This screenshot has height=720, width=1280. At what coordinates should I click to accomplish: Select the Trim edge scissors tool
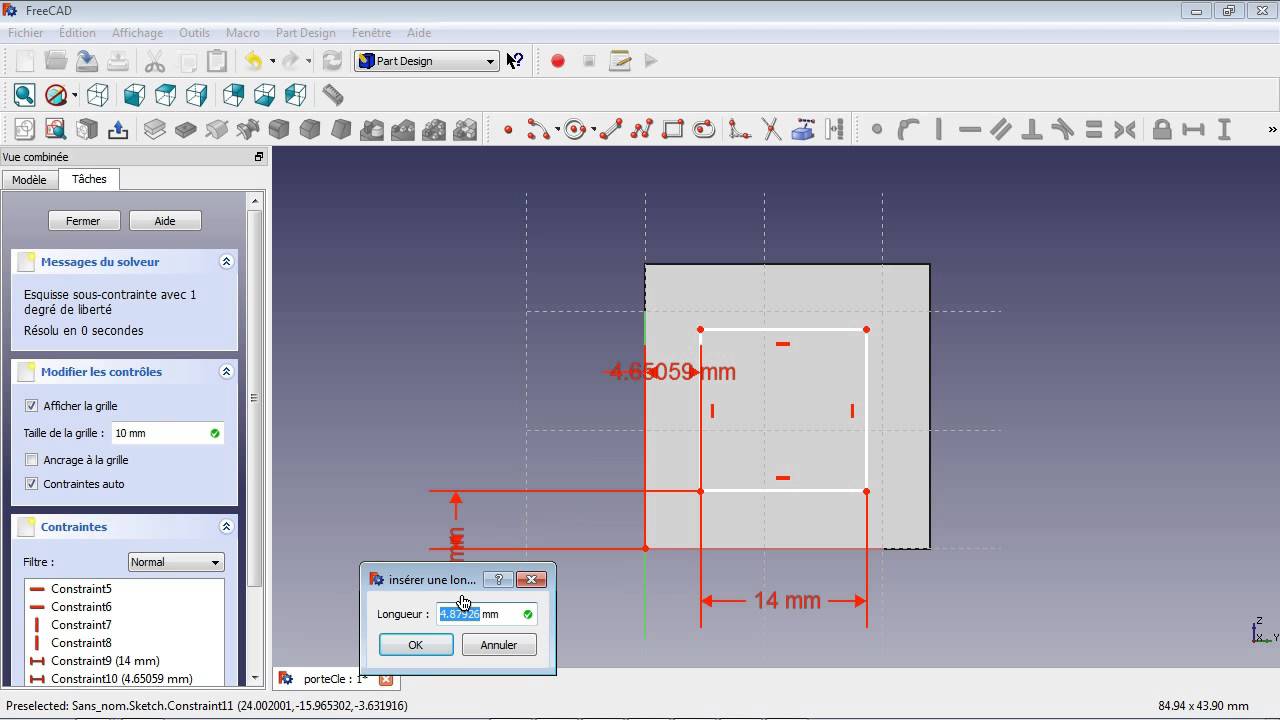[x=771, y=129]
